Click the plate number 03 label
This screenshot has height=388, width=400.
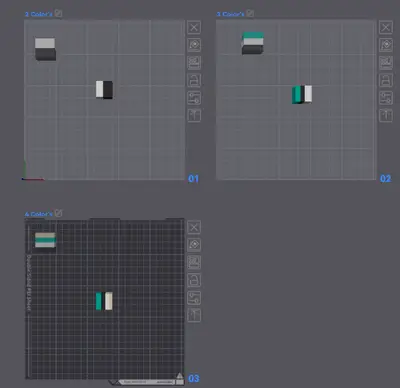pyautogui.click(x=194, y=378)
